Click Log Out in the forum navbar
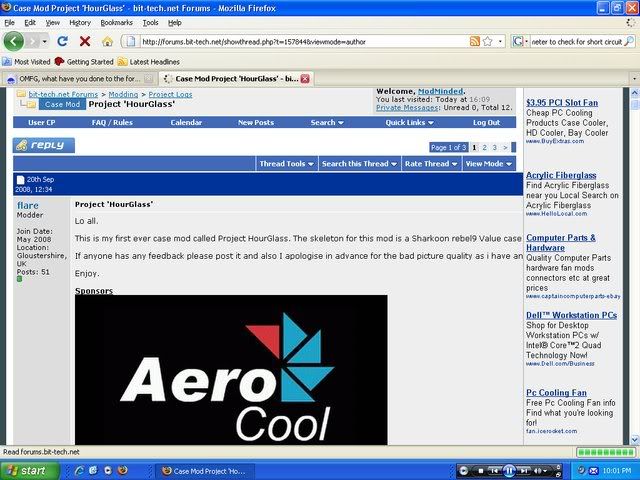640x480 pixels. click(x=487, y=122)
